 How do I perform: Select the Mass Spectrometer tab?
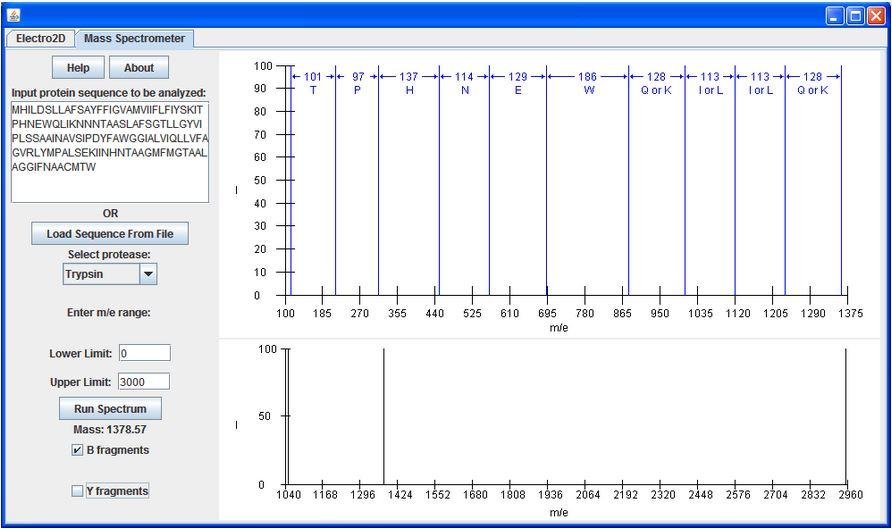click(x=134, y=39)
